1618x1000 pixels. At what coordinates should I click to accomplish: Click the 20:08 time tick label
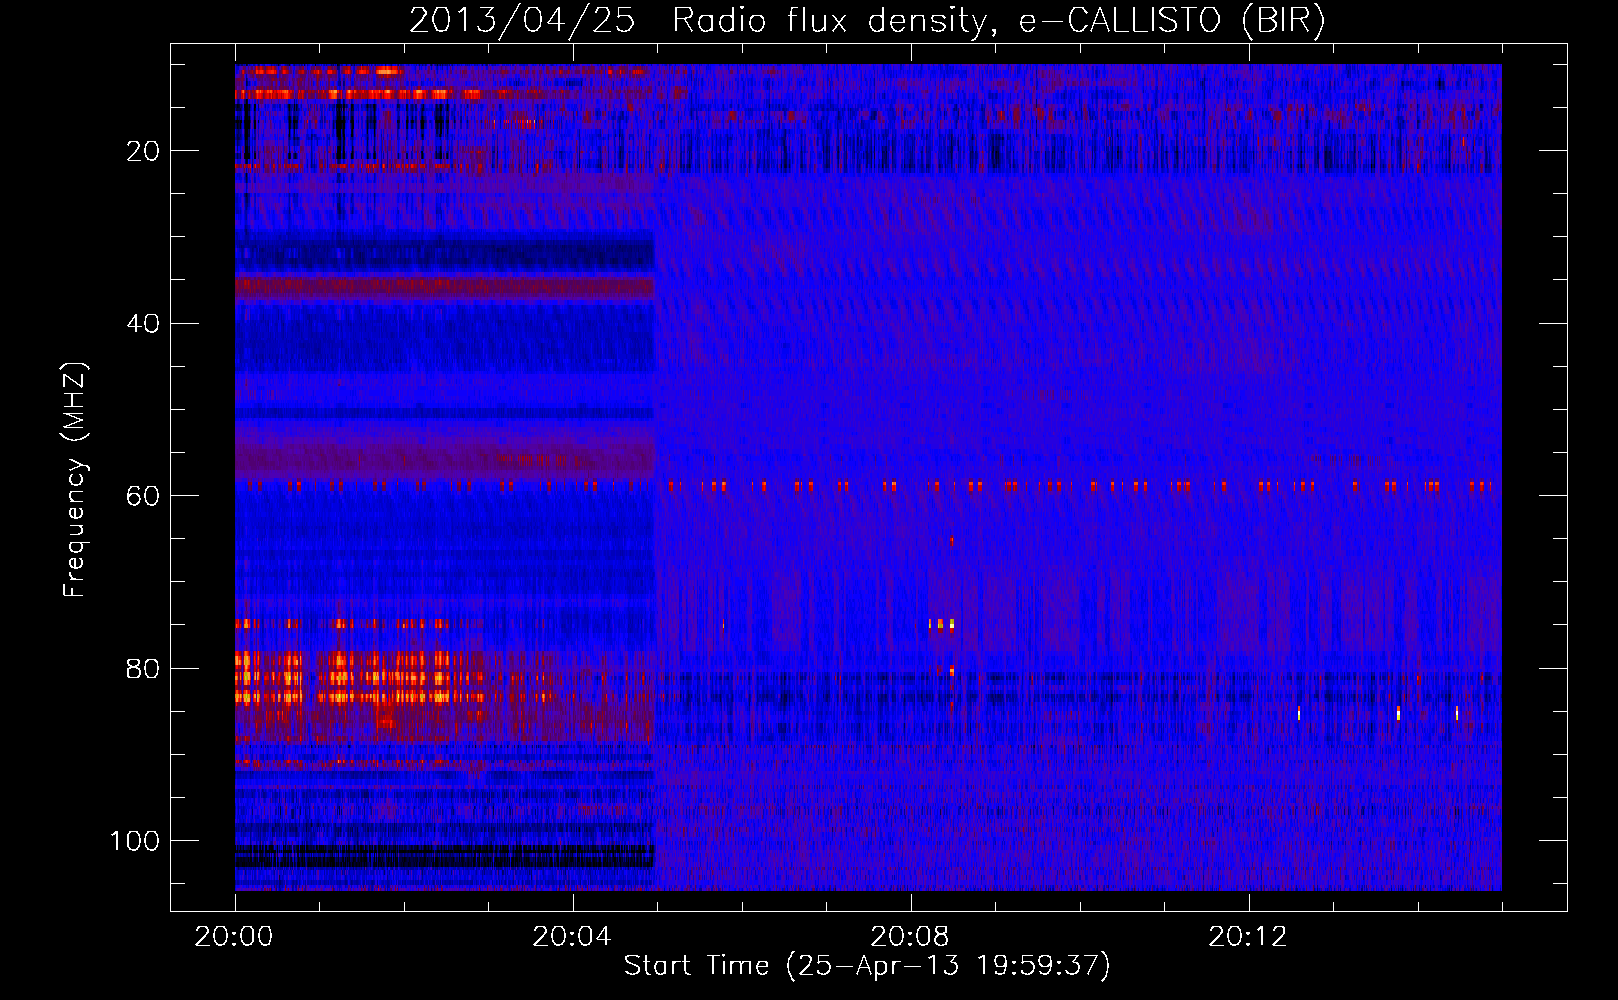[909, 937]
